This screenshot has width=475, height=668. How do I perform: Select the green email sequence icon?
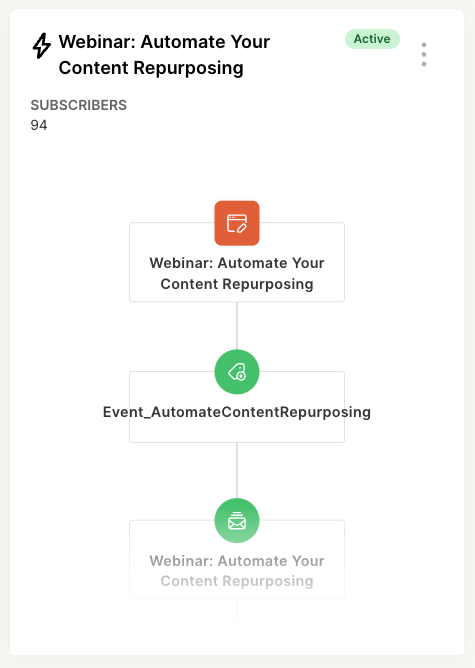point(237,521)
